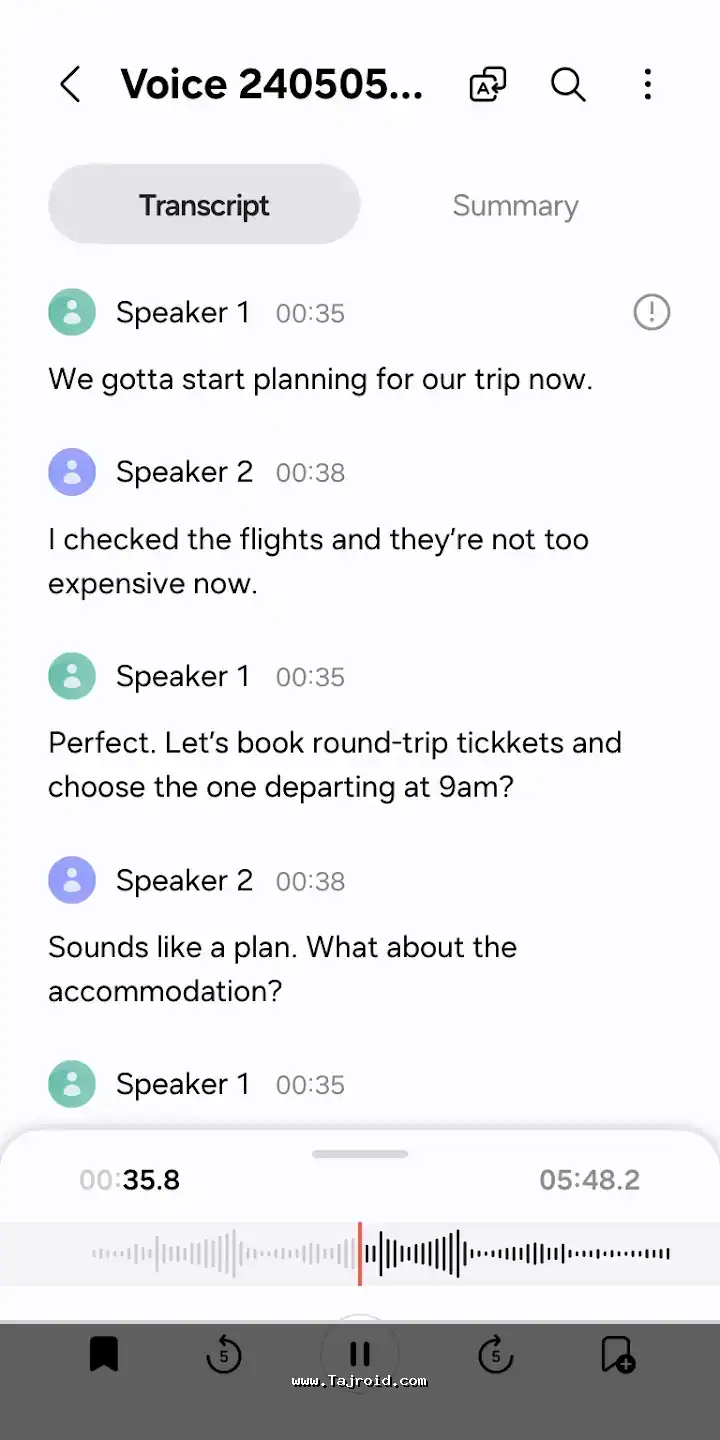
Task: Go back using the back arrow
Action: coord(70,85)
